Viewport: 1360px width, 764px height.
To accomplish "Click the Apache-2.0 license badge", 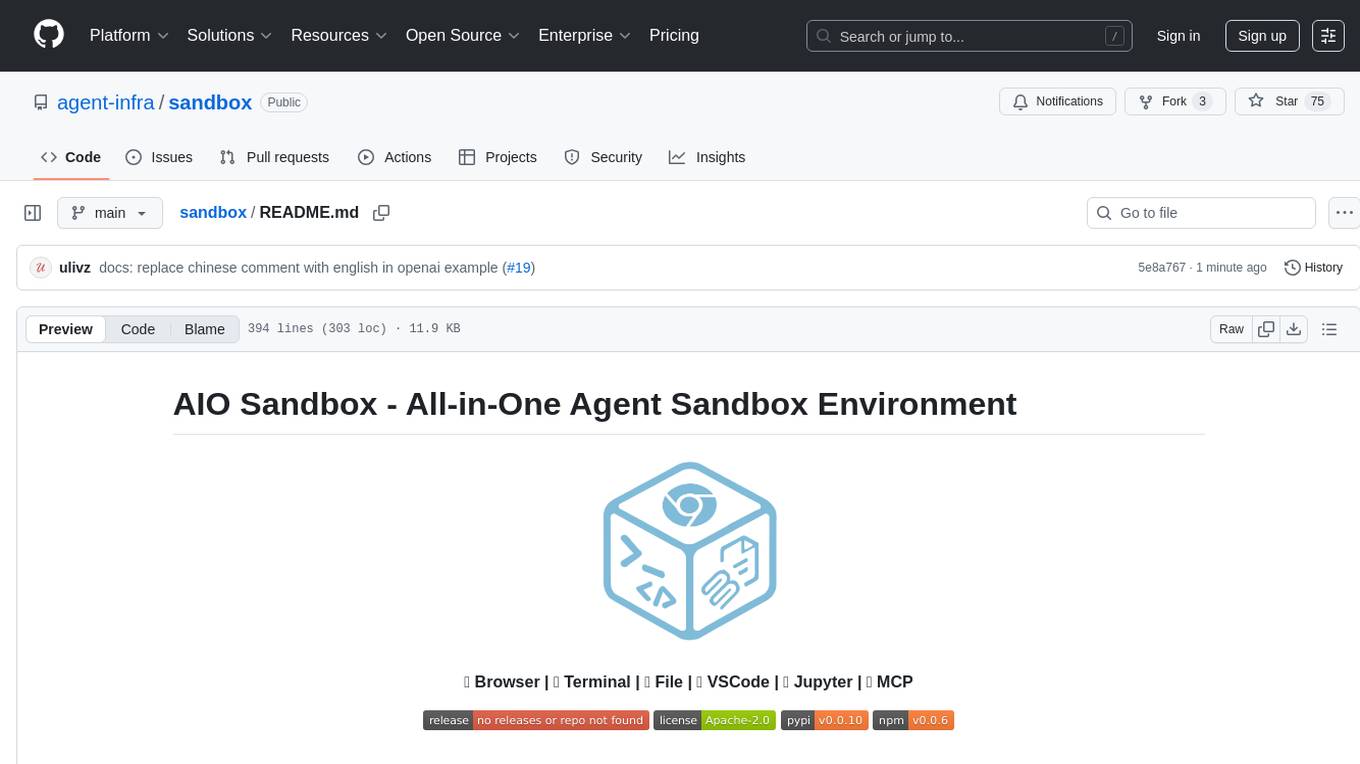I will point(714,720).
